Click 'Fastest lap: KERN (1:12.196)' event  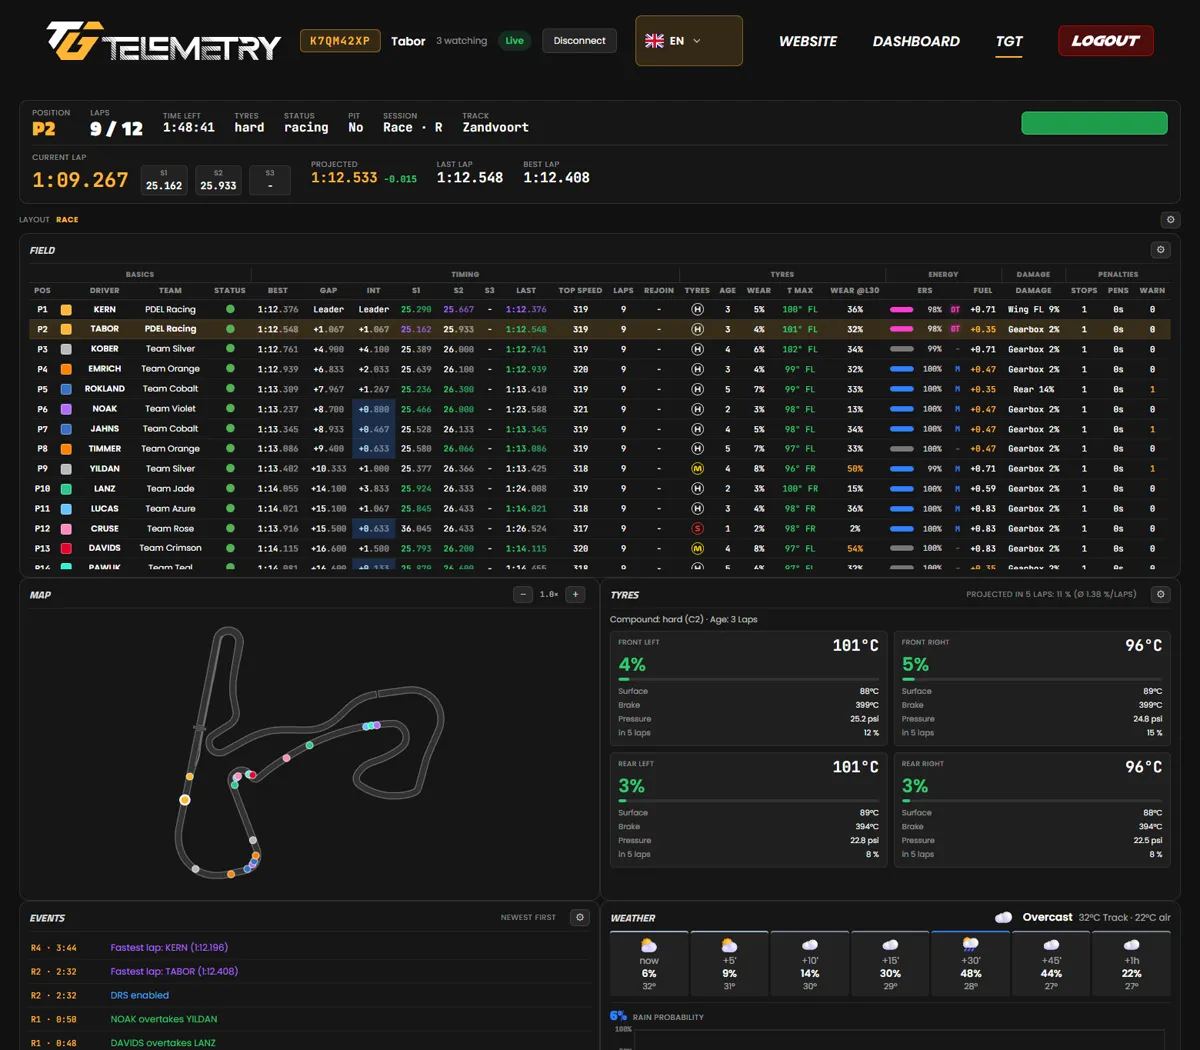(169, 947)
